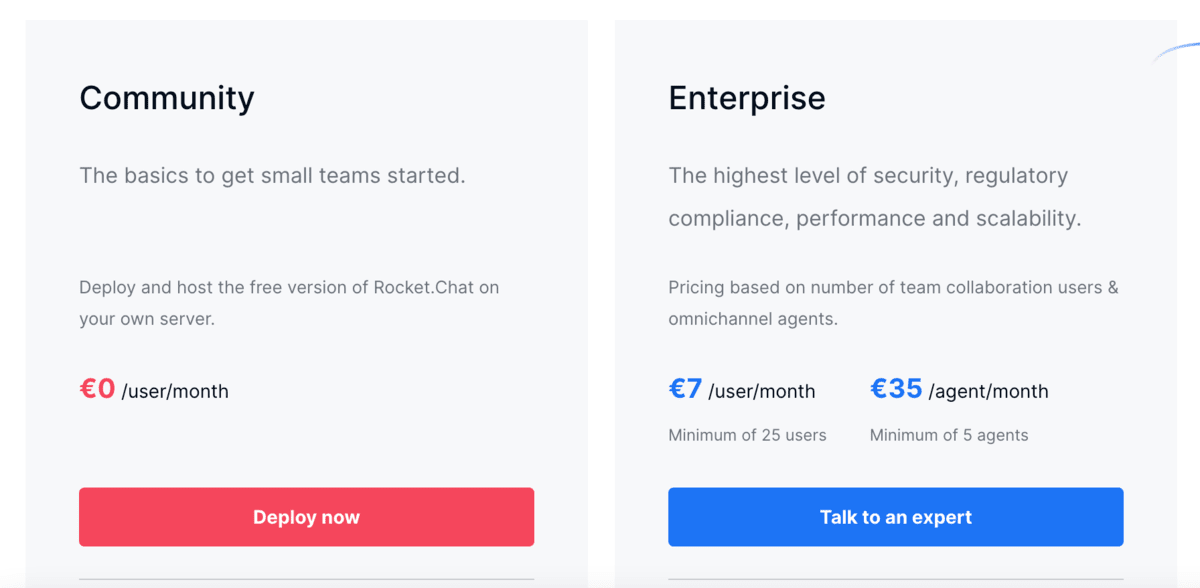Click the Deploy now button
1200x588 pixels.
point(306,517)
